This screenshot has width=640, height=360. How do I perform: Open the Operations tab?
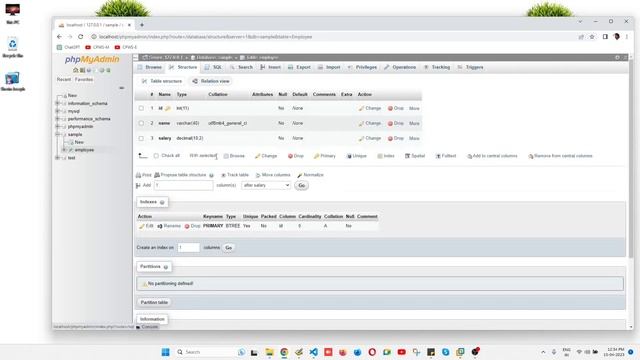click(x=400, y=67)
